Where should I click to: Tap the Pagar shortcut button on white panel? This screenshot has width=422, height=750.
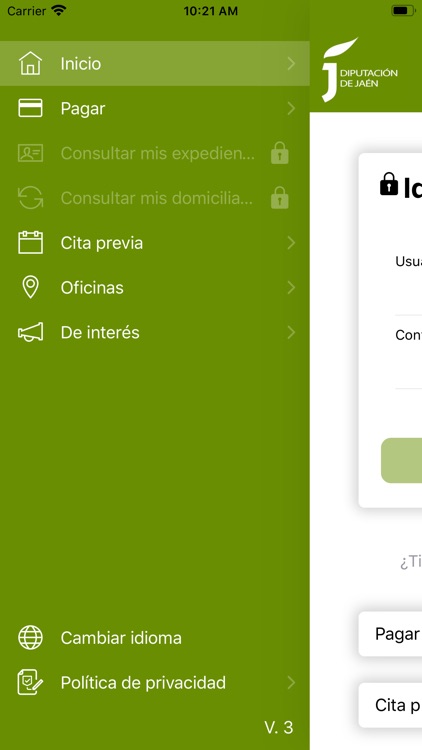pyautogui.click(x=390, y=634)
